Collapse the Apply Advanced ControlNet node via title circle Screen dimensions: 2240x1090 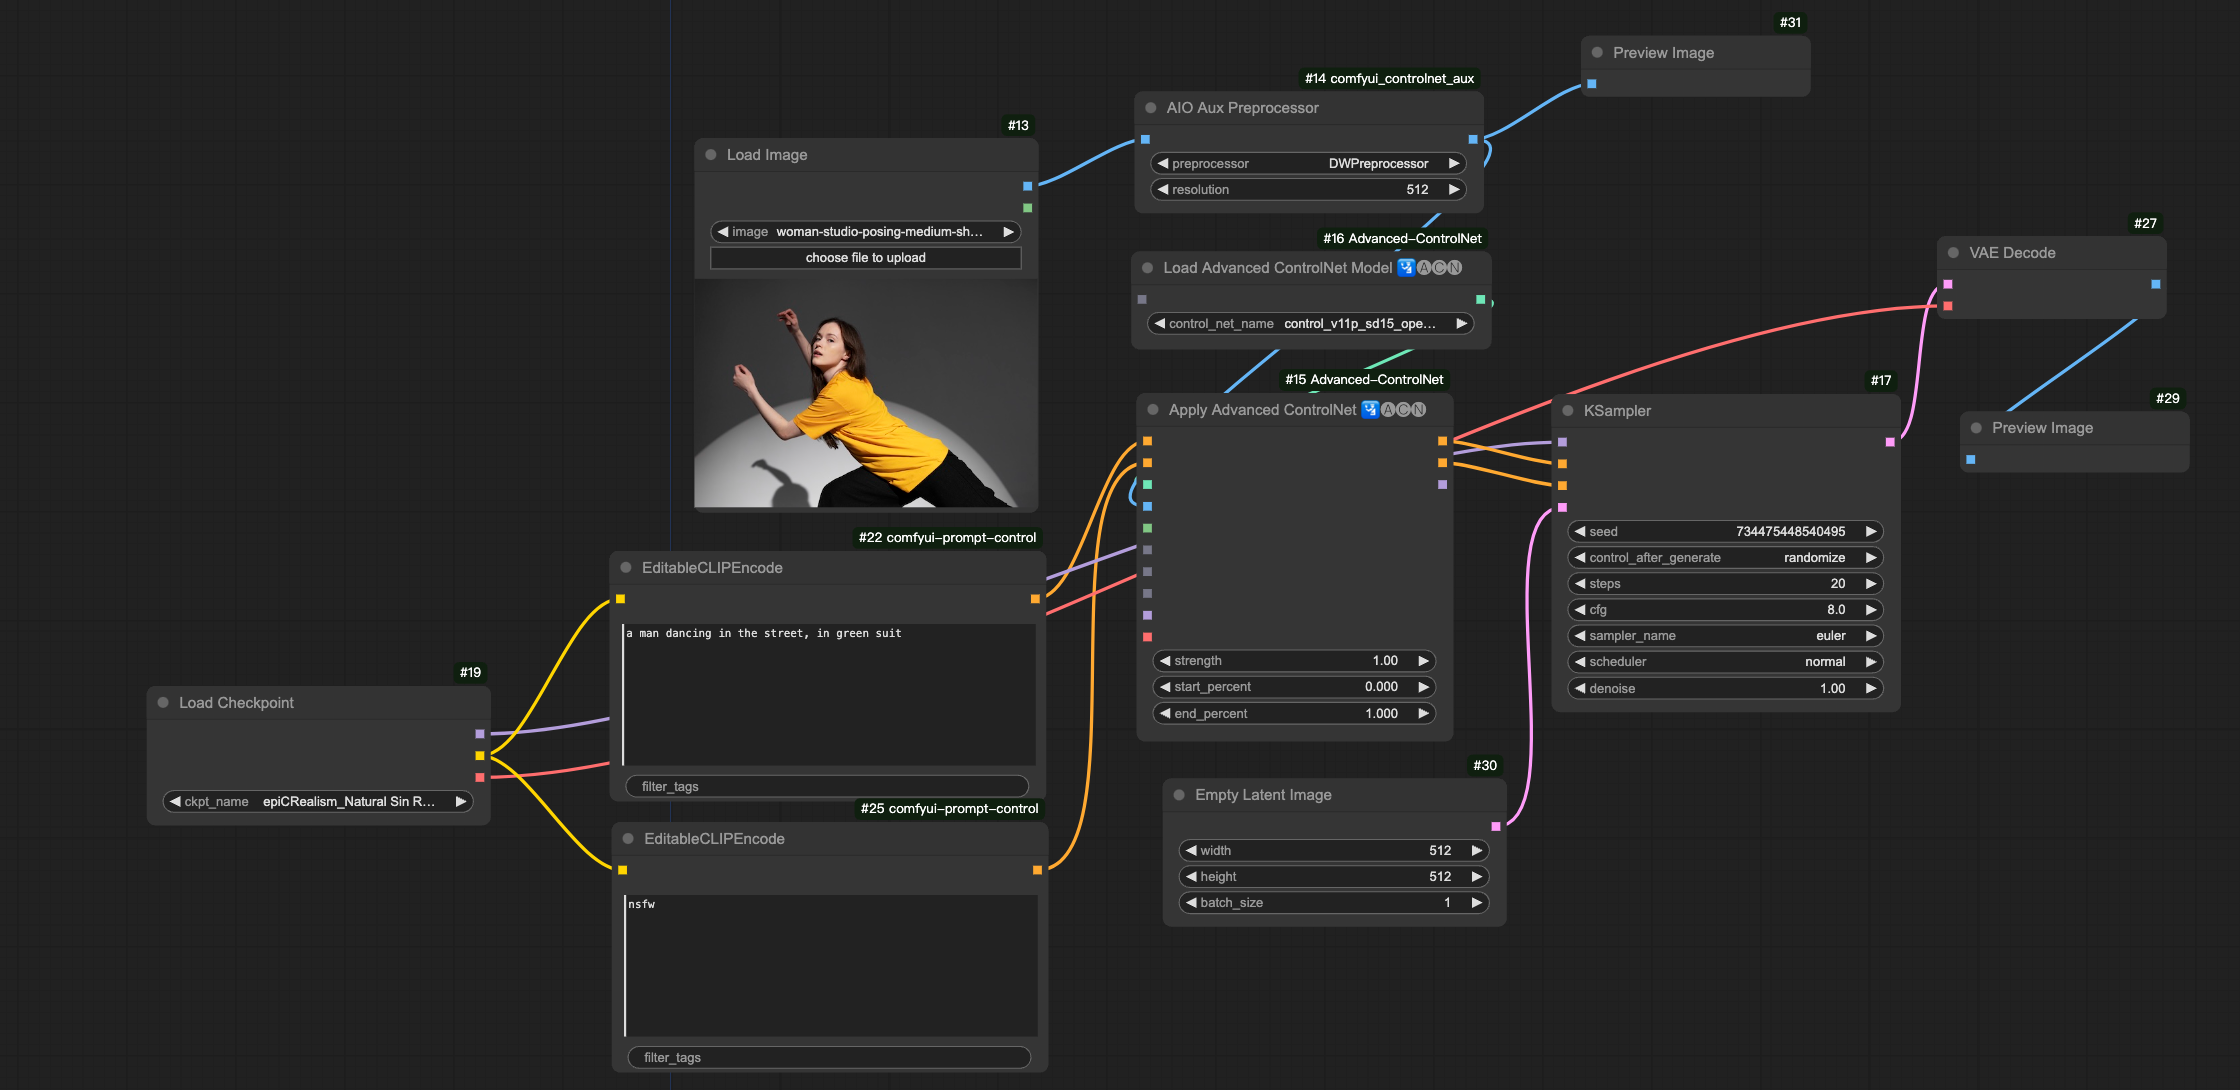pos(1155,409)
